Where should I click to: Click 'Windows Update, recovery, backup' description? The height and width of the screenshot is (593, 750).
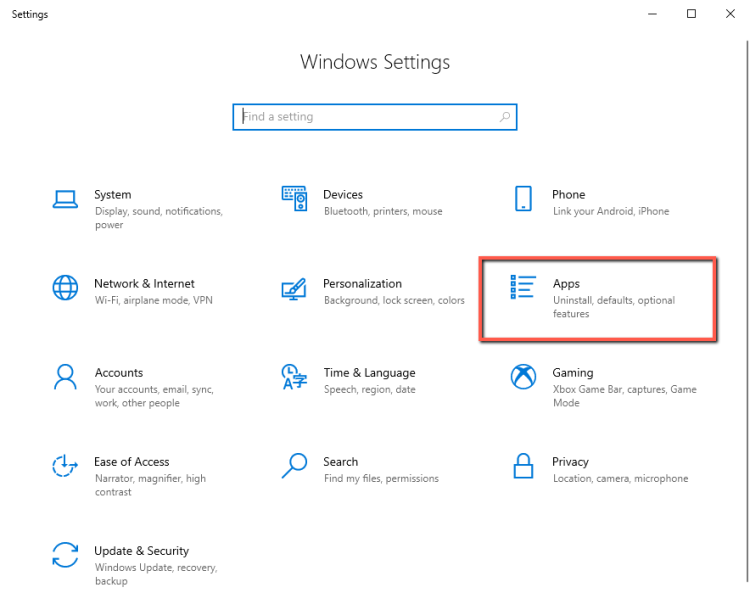coord(156,574)
